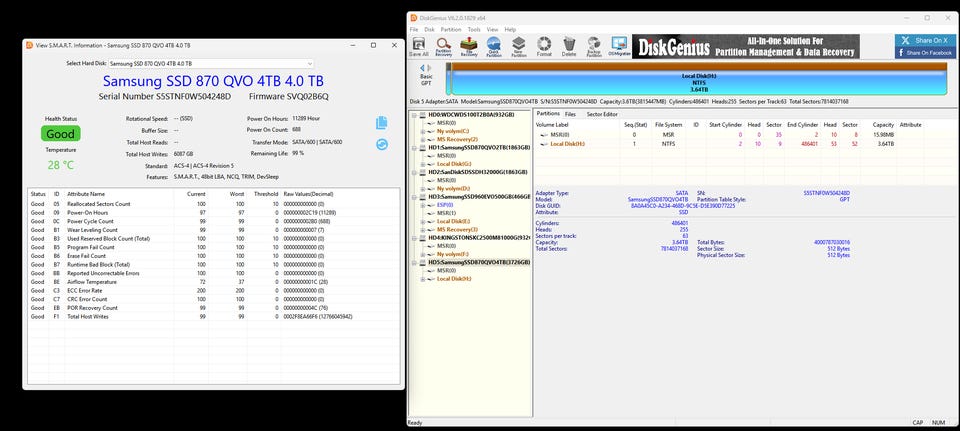Switch to the Files tab
Viewport: 960px width, 431px height.
pos(570,114)
